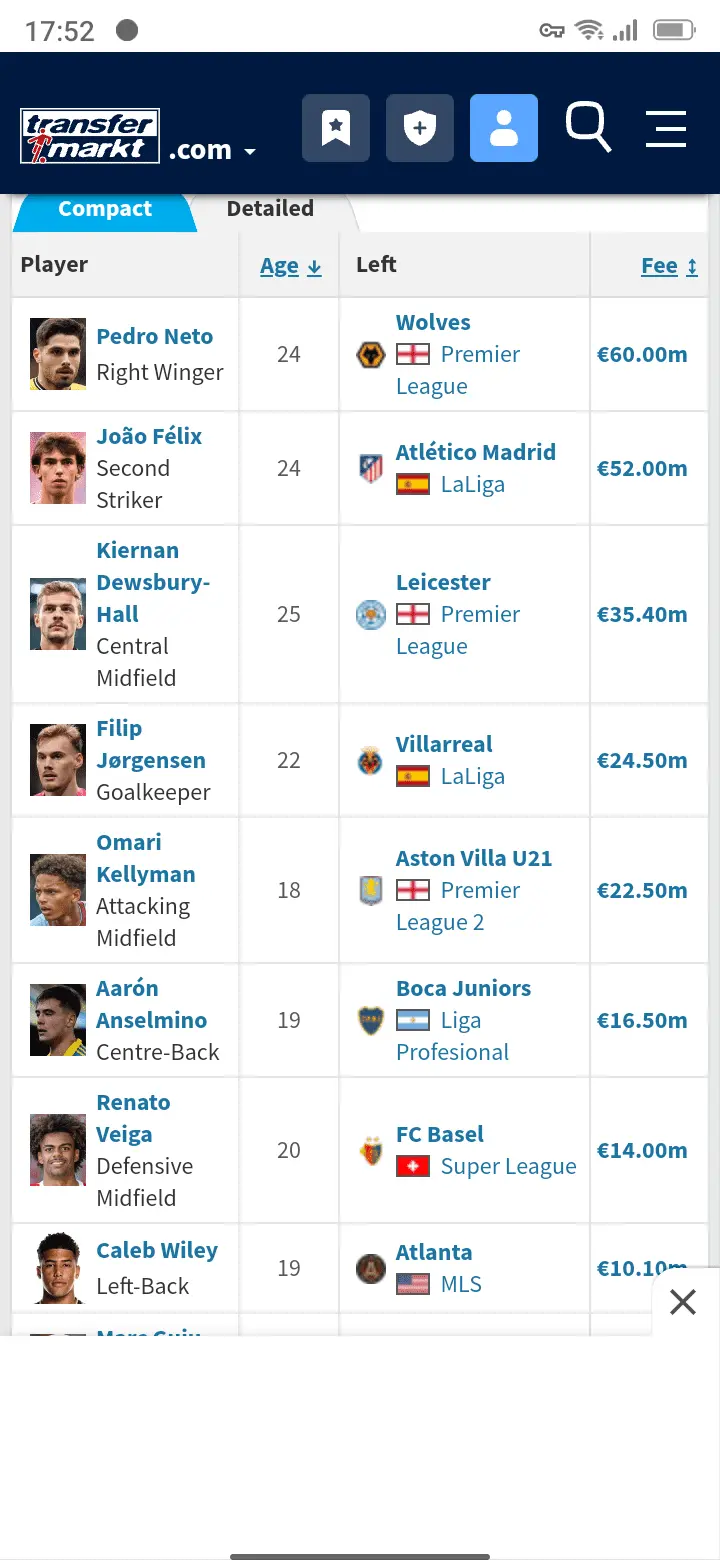Open the user profile icon
Viewport: 720px width, 1560px height.
coord(504,128)
